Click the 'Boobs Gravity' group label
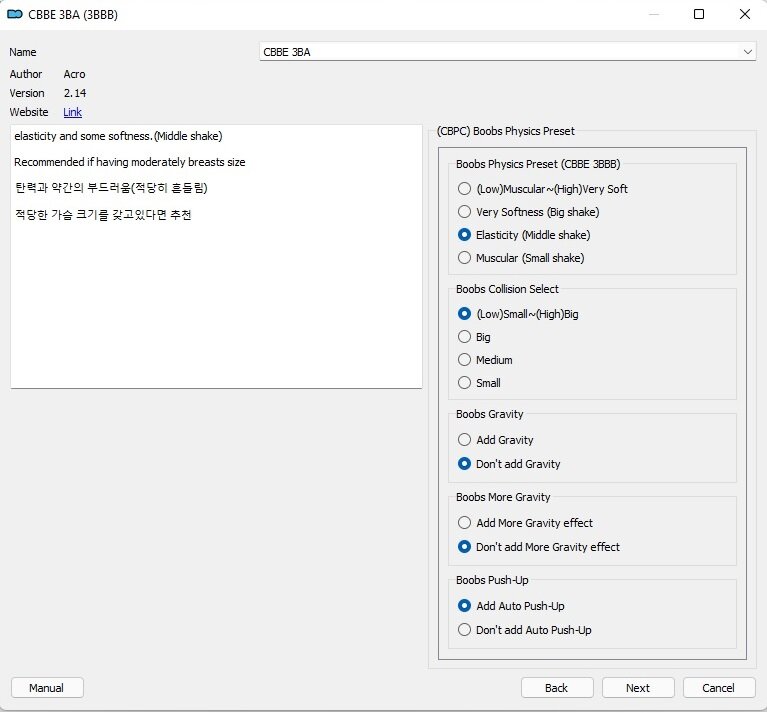 pyautogui.click(x=490, y=414)
